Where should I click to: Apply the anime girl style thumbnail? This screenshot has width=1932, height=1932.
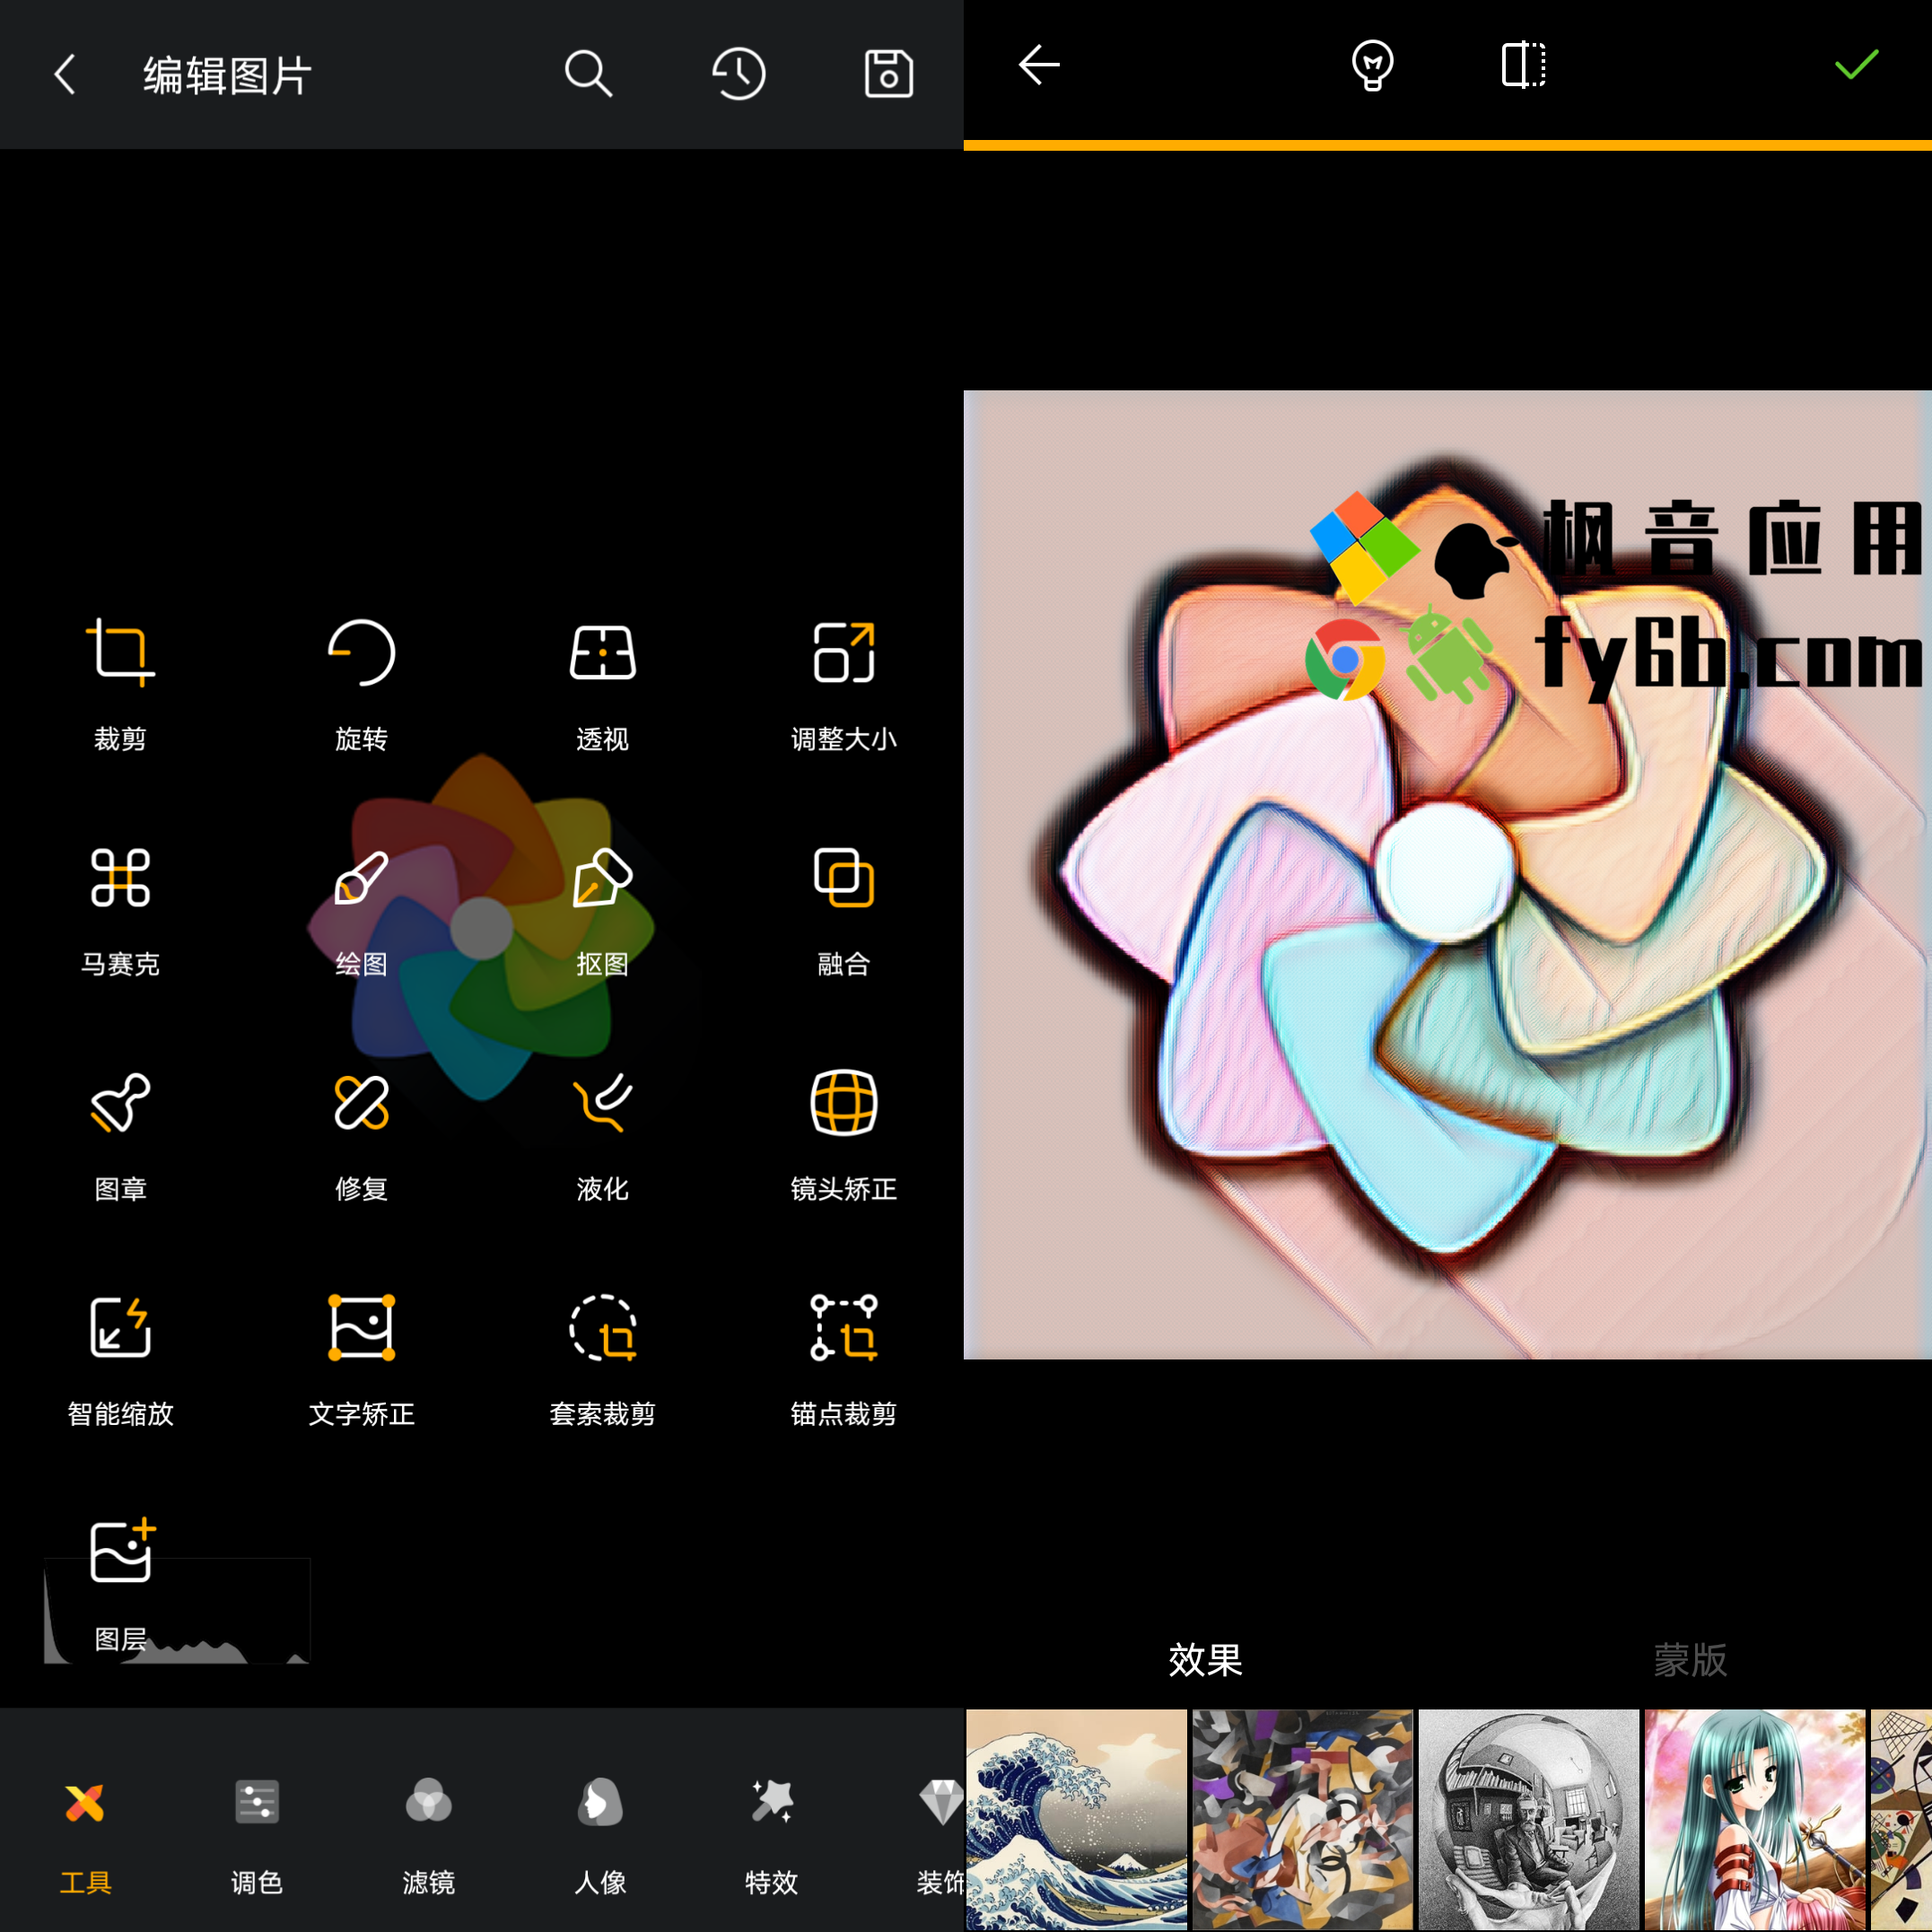[1755, 1820]
